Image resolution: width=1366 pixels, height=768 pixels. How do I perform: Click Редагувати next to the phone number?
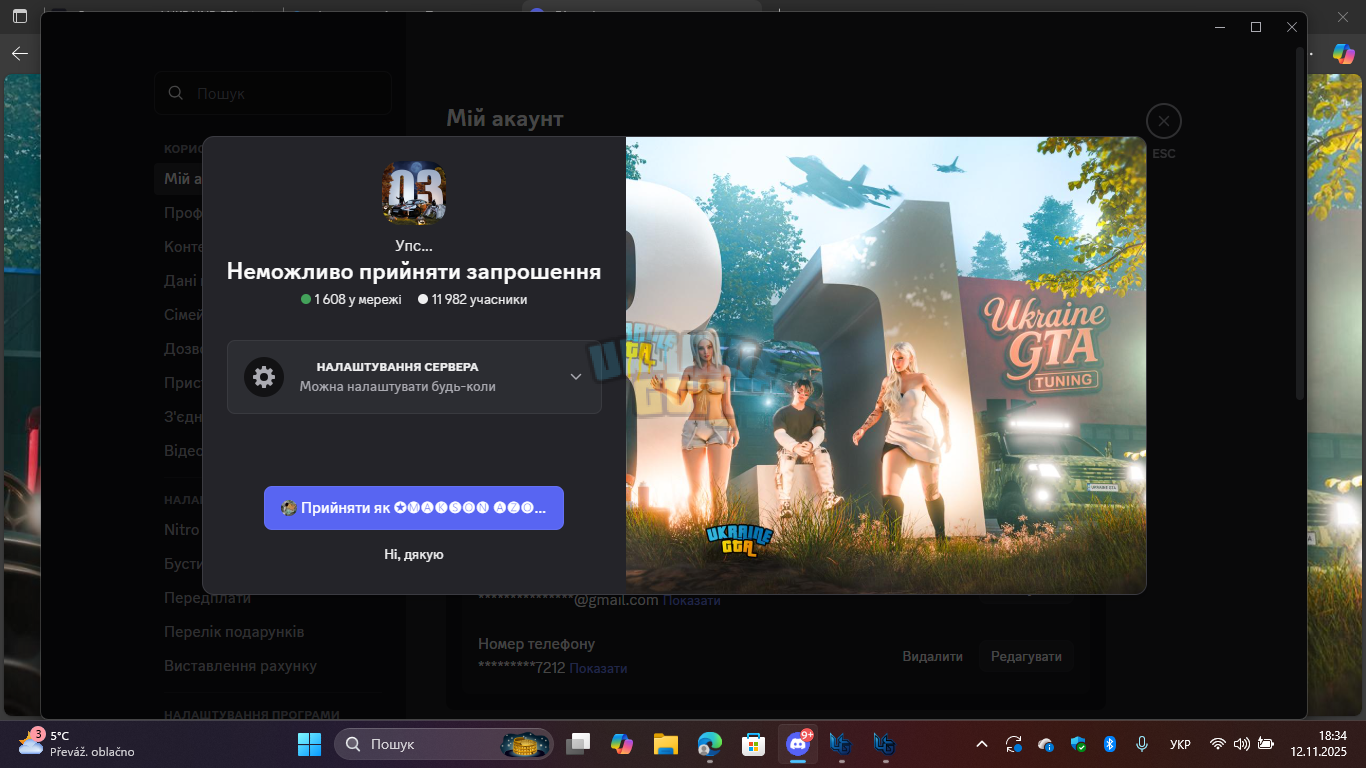click(1026, 657)
